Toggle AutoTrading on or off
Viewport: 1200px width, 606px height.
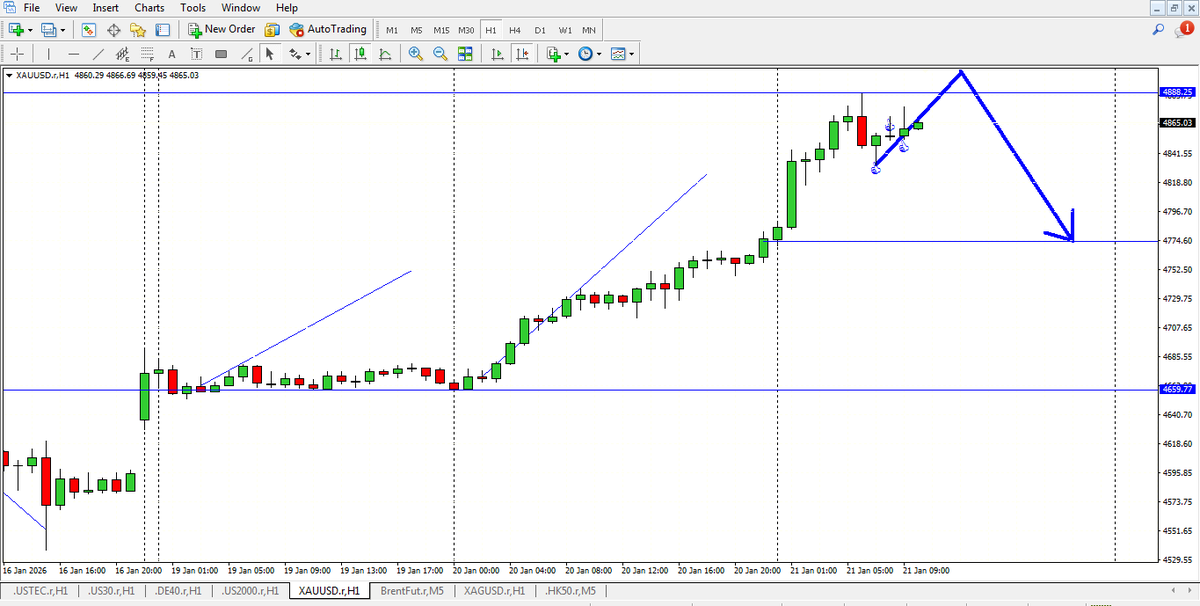click(328, 29)
